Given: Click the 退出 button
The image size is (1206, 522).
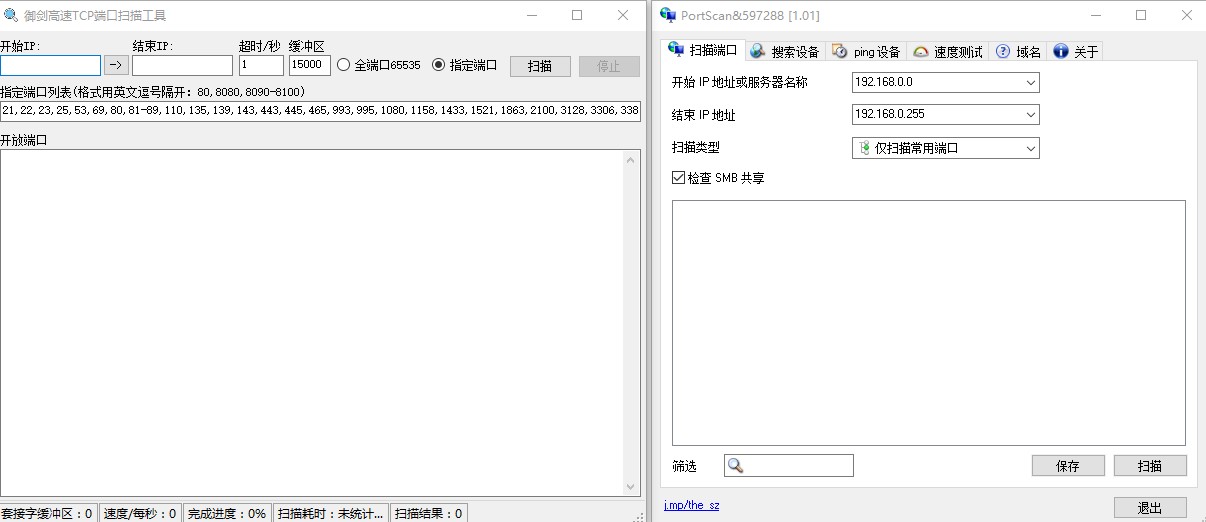Looking at the screenshot, I should click(1150, 507).
